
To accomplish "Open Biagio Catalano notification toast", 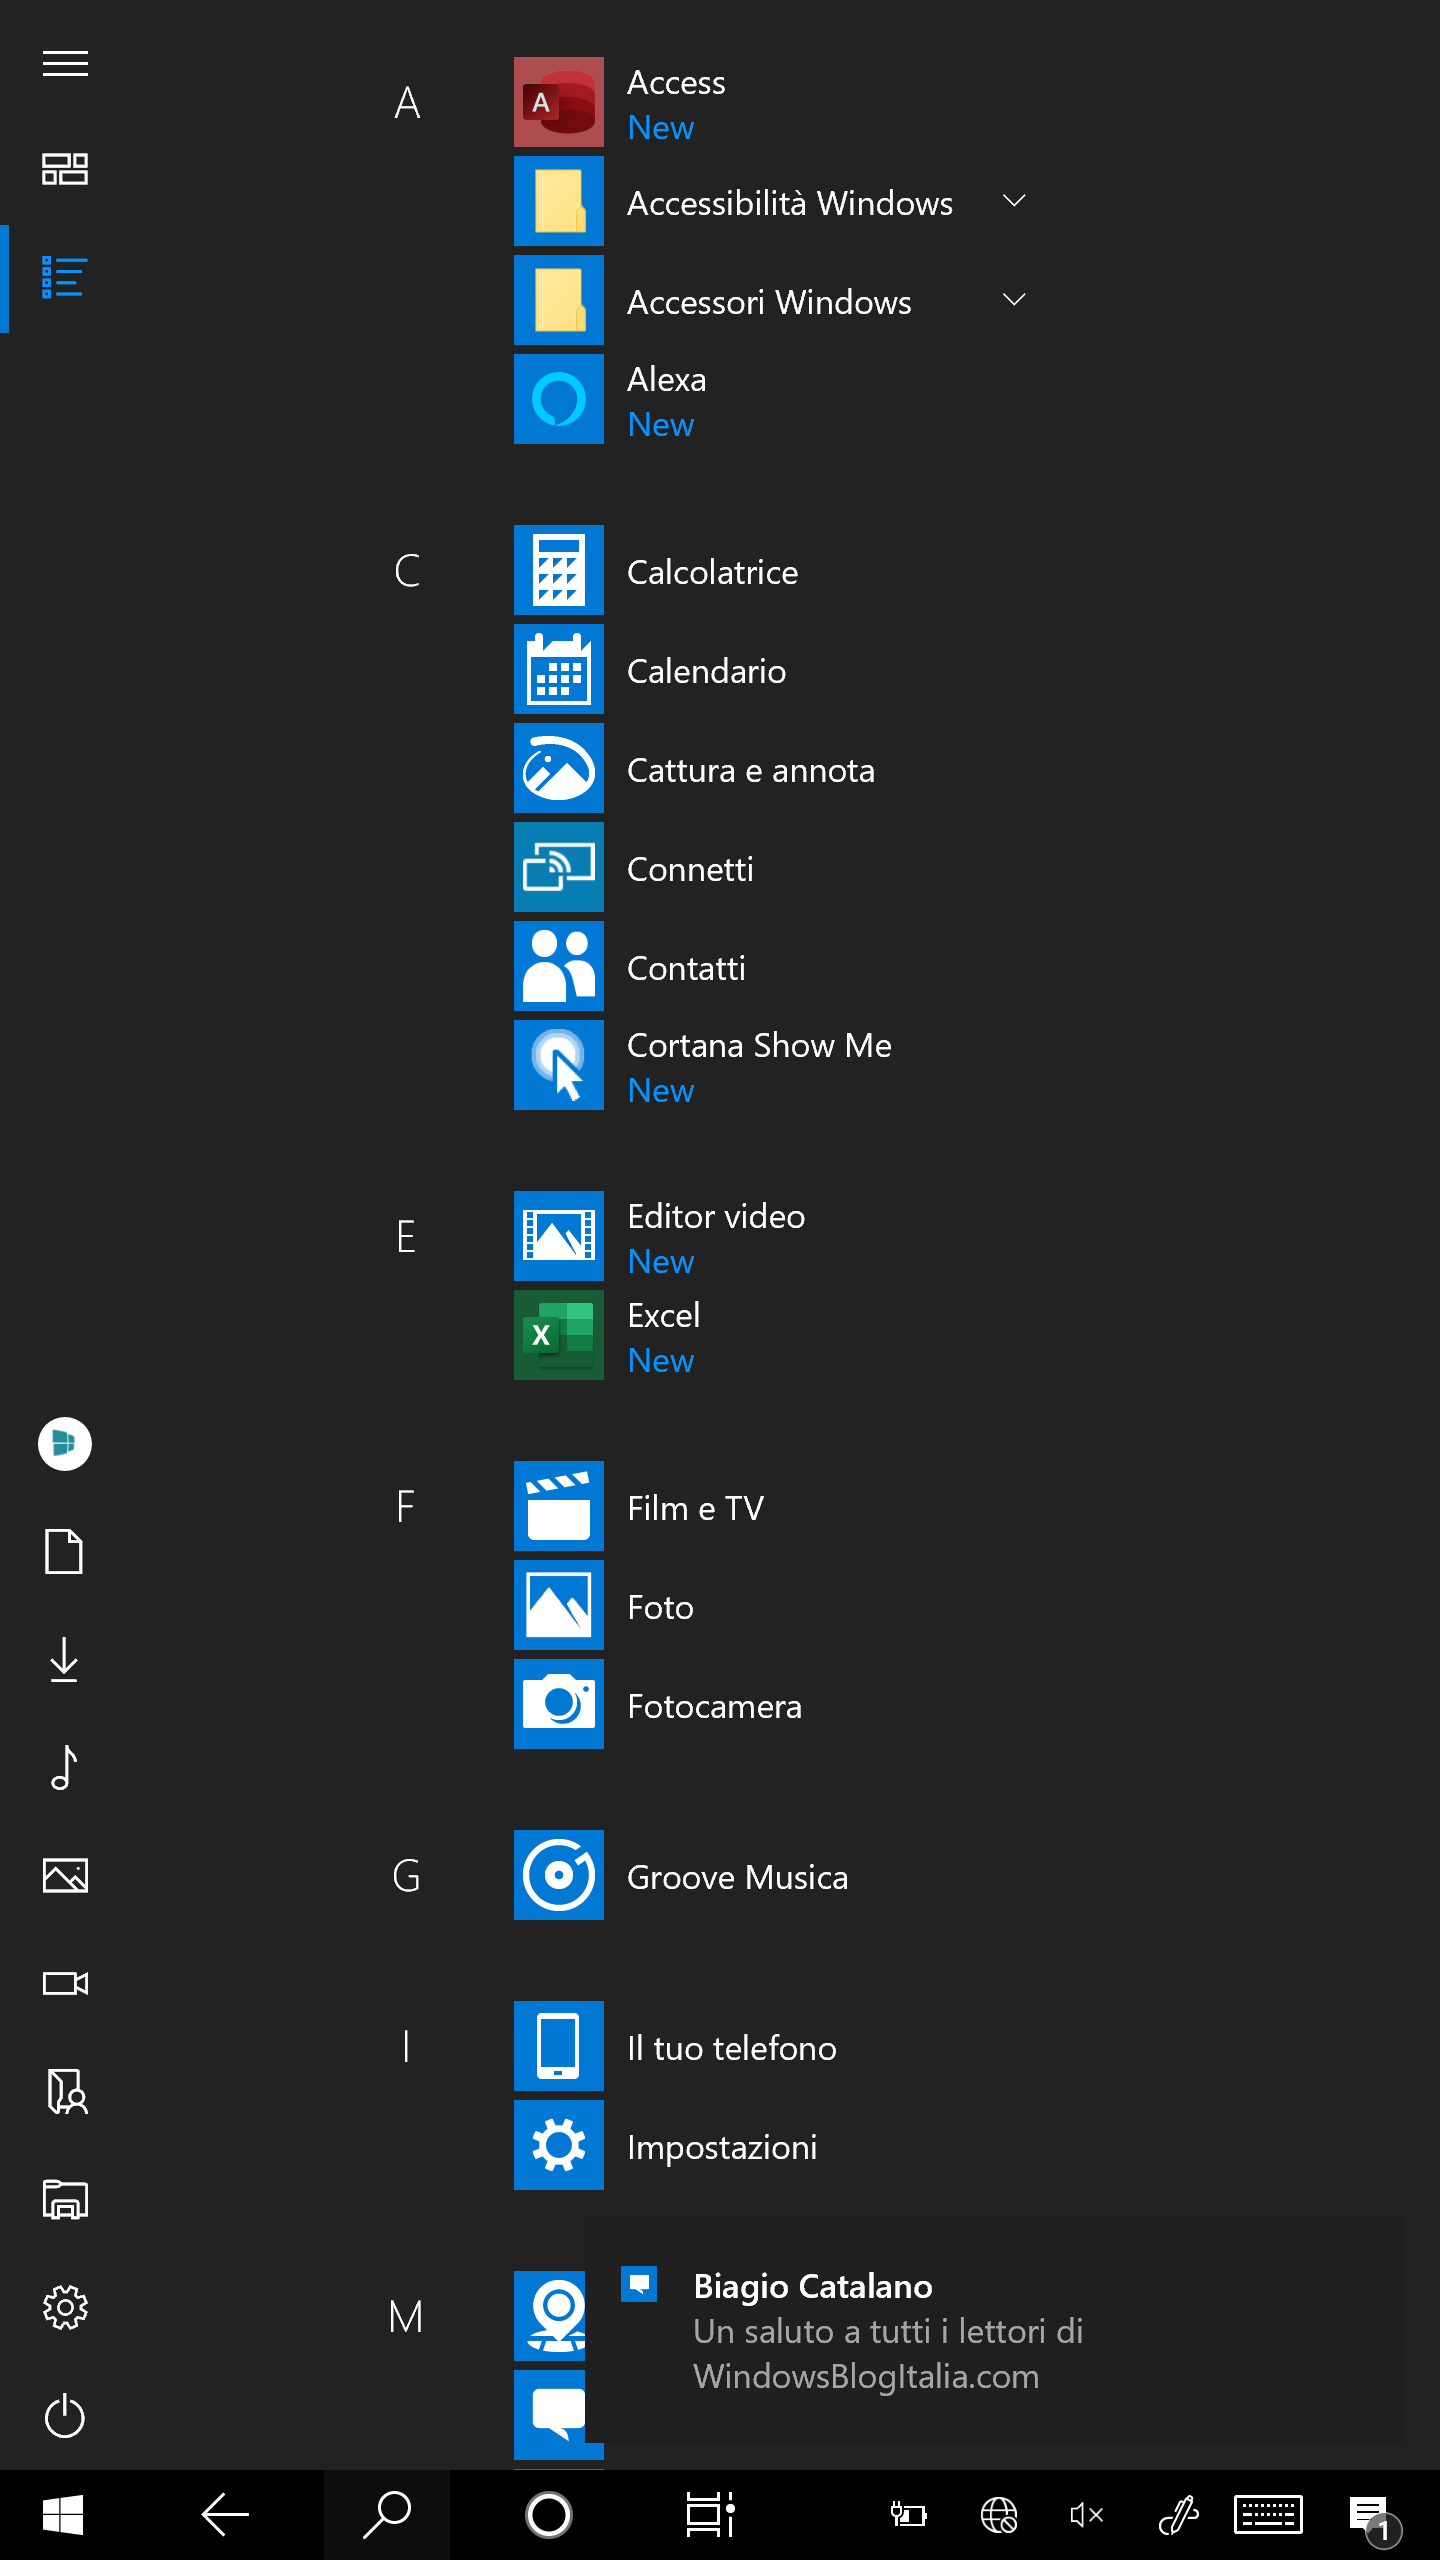I will coord(995,2330).
